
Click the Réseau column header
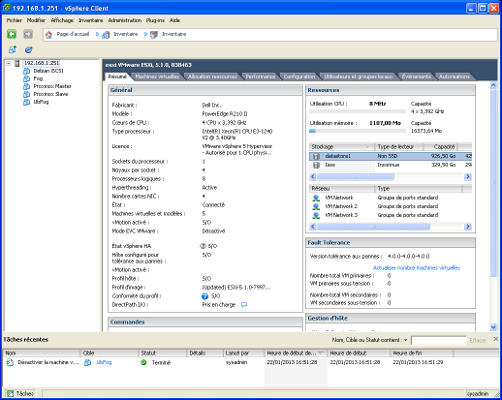341,189
